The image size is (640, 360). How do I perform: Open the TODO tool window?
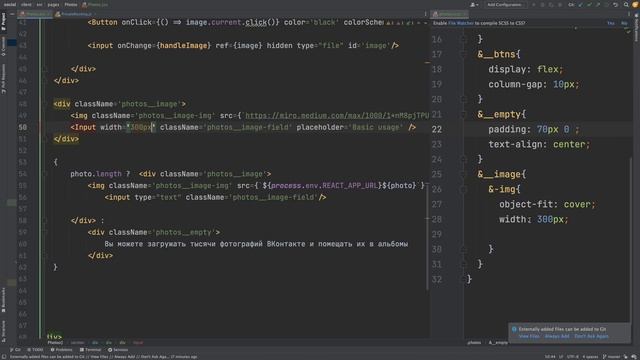(x=35, y=350)
